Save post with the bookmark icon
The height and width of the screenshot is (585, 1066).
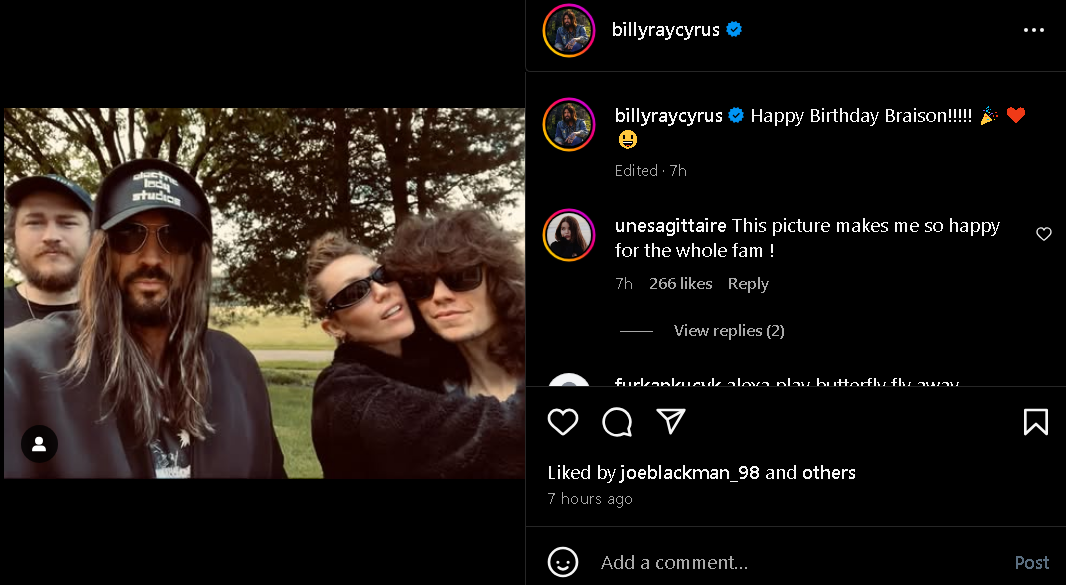[1036, 422]
